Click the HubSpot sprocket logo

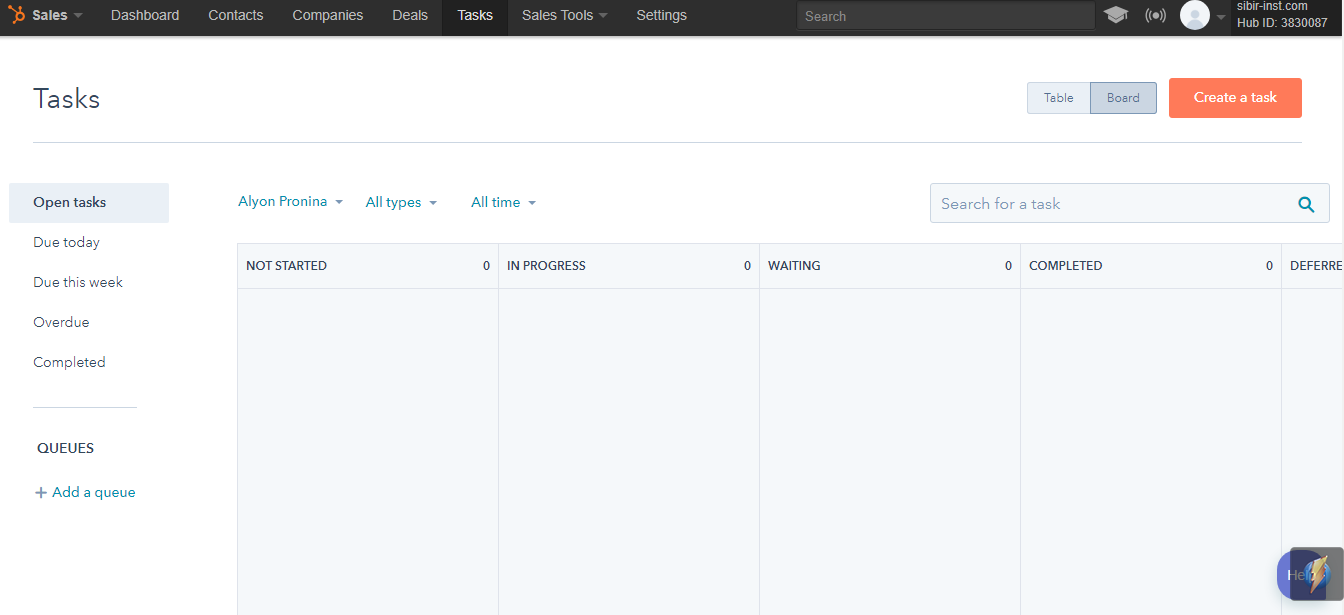(16, 15)
